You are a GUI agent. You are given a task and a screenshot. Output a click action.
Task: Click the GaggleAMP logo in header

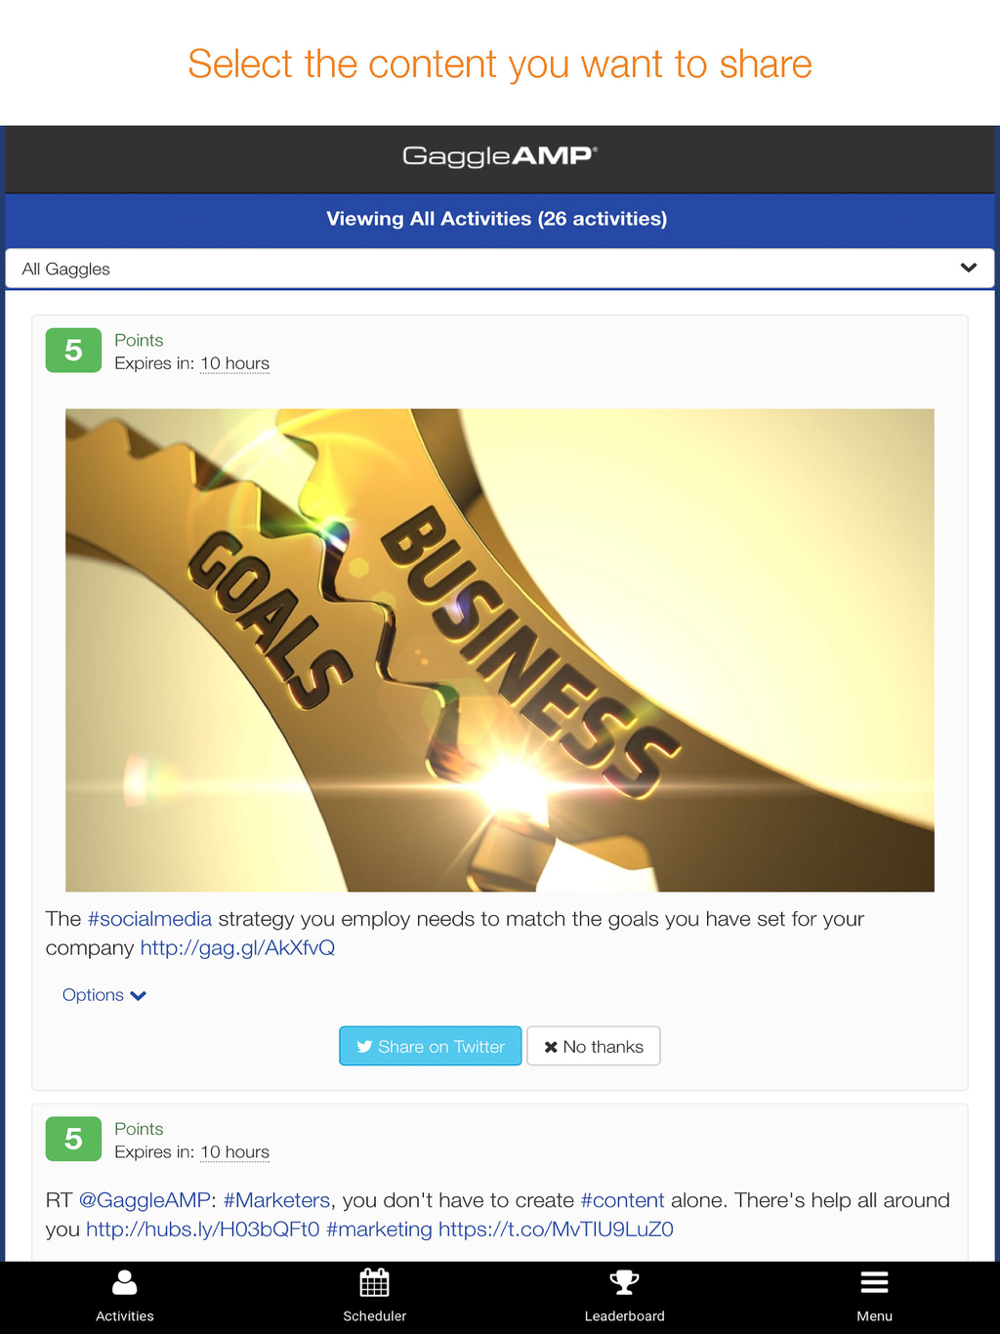(500, 156)
